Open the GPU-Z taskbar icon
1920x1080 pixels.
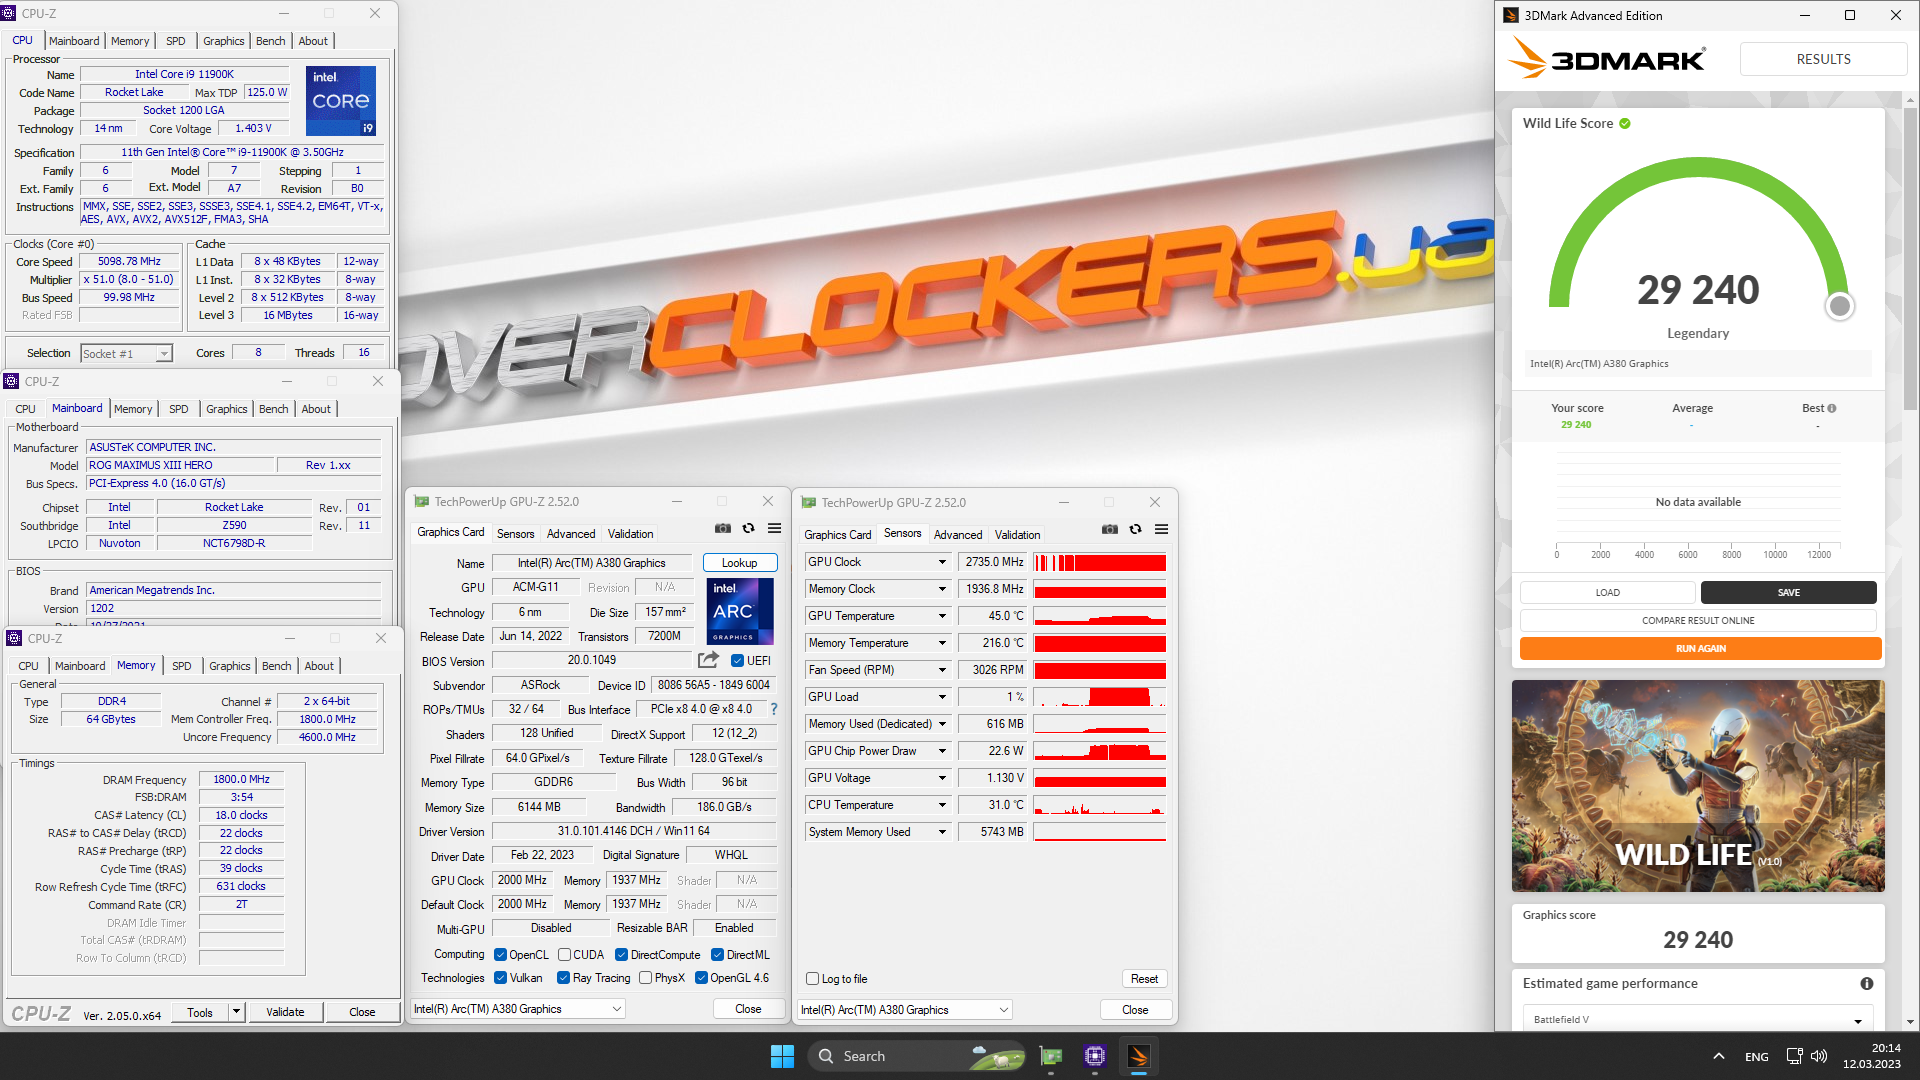click(x=1051, y=1056)
